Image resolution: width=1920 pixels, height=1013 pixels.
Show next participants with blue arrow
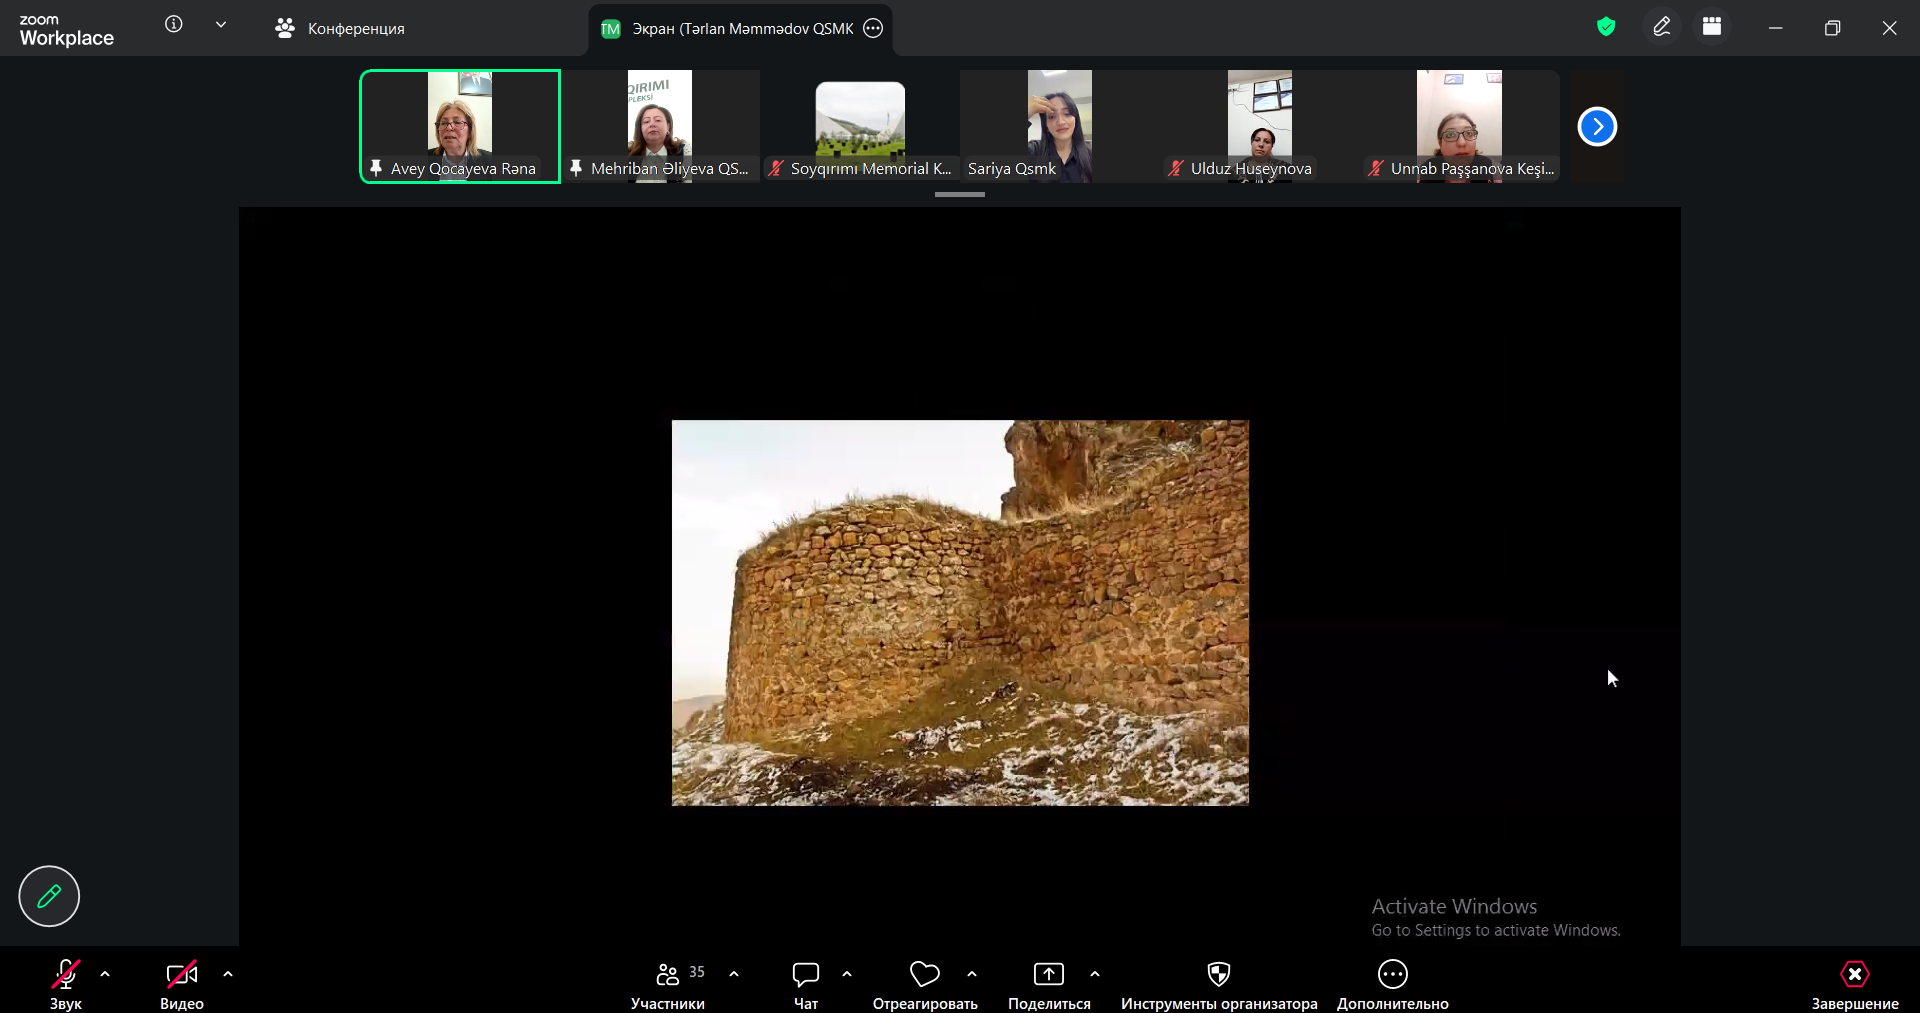[x=1597, y=126]
